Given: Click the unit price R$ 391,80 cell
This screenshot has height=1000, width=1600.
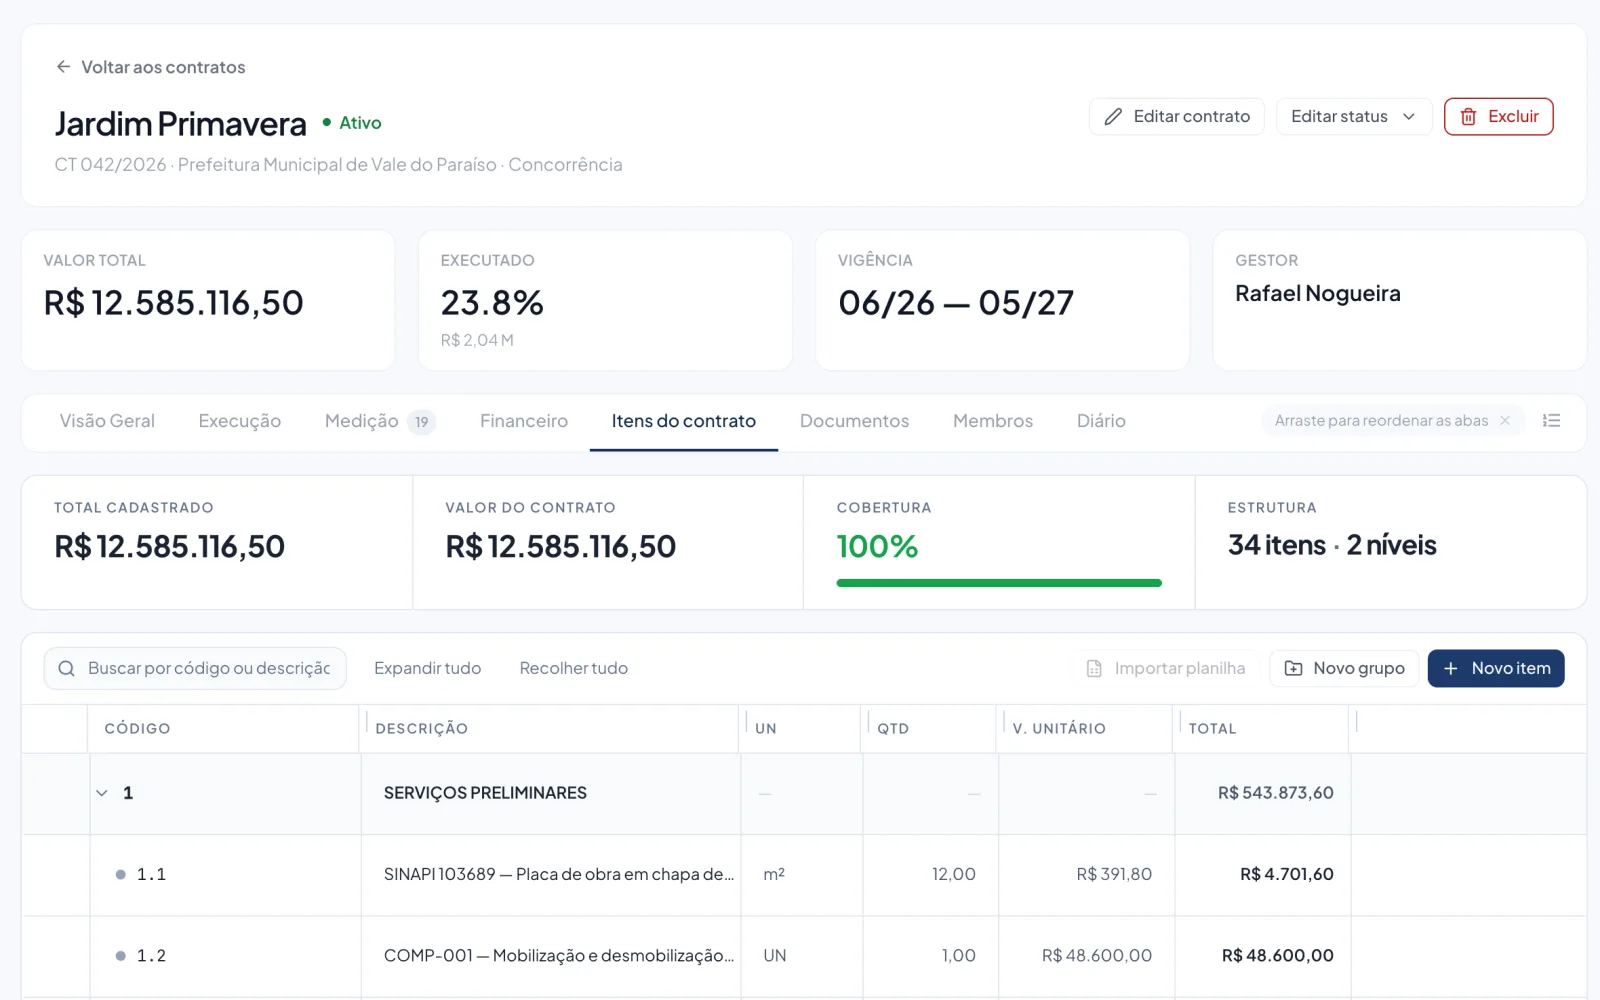Looking at the screenshot, I should click(x=1114, y=875).
